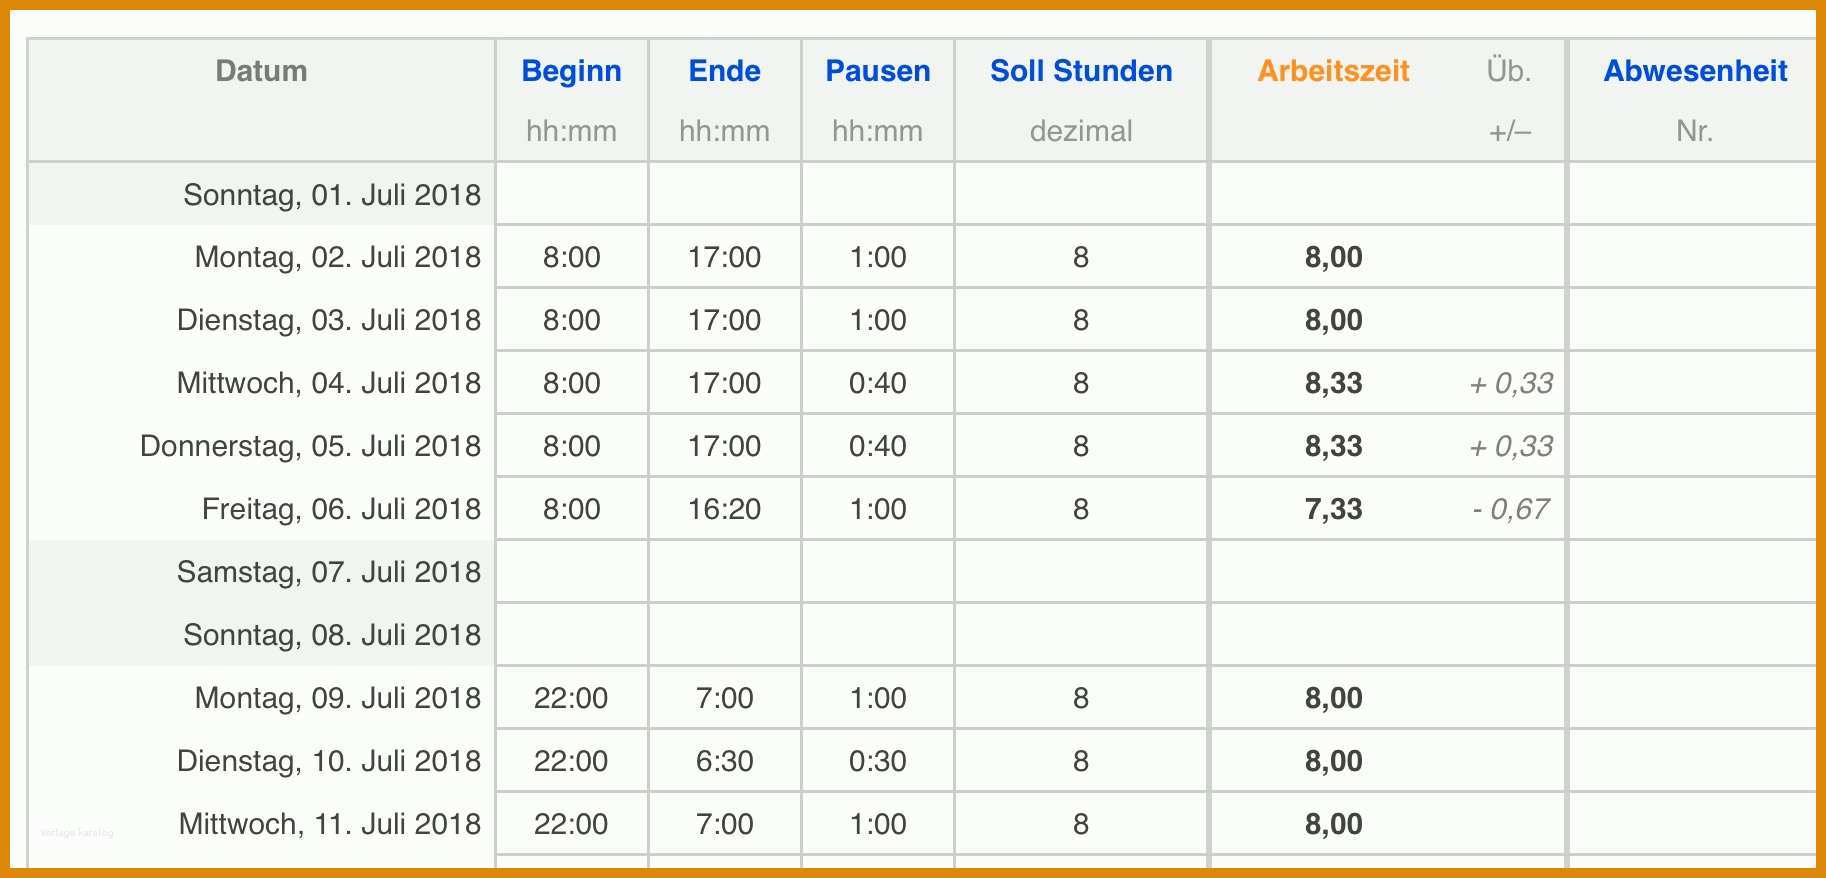Click the Soll Stunden header
The height and width of the screenshot is (878, 1826).
point(1081,71)
